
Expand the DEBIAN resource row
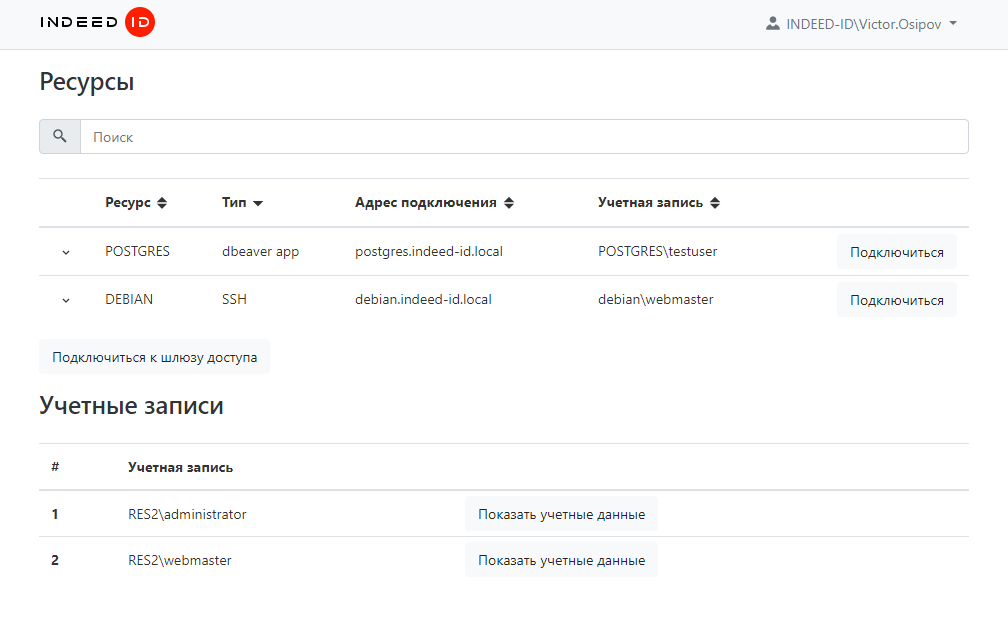coord(66,300)
